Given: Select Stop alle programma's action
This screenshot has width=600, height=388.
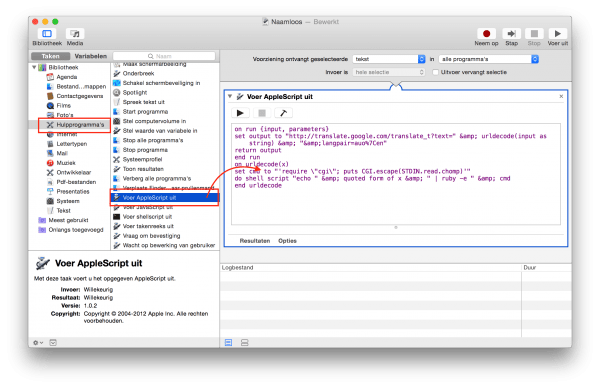Looking at the screenshot, I should tap(148, 140).
